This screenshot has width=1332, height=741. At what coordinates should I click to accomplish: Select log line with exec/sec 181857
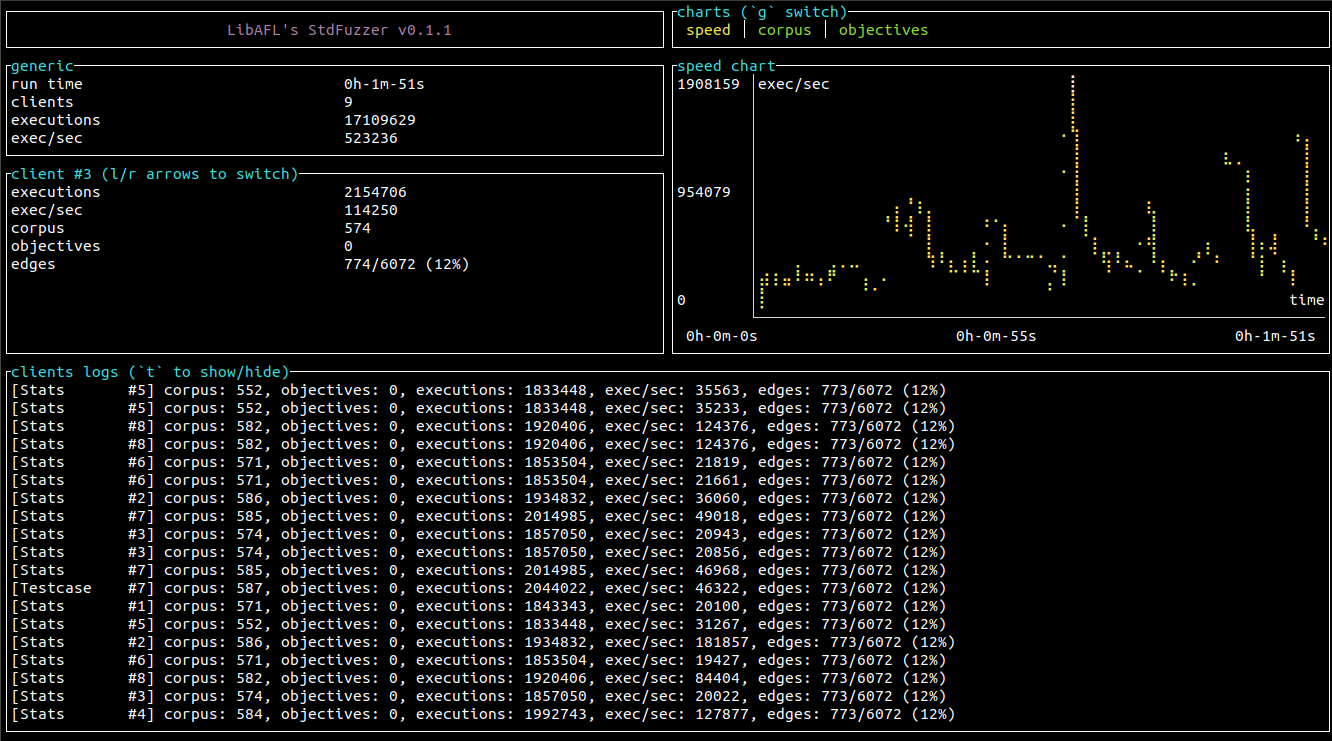coord(483,642)
